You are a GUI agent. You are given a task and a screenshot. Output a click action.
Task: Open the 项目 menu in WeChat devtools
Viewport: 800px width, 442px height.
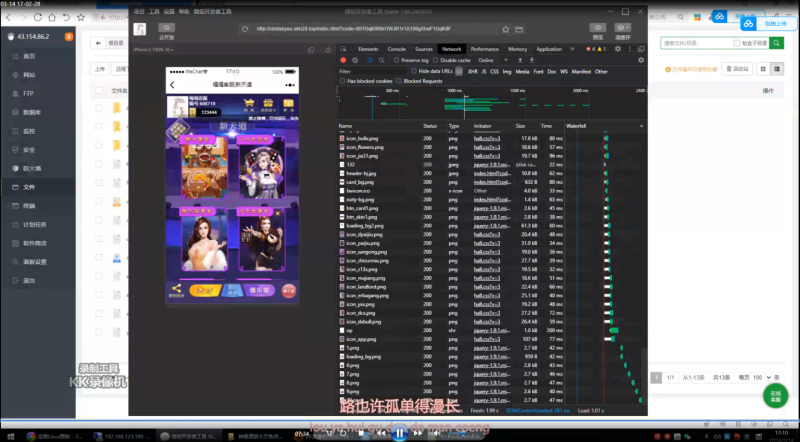coord(139,12)
